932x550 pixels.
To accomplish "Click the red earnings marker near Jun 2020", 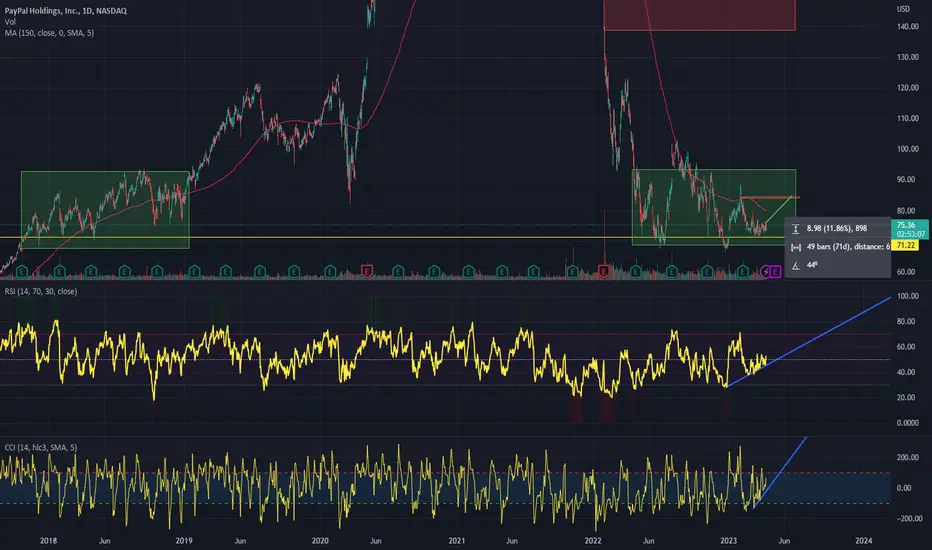I will (367, 271).
